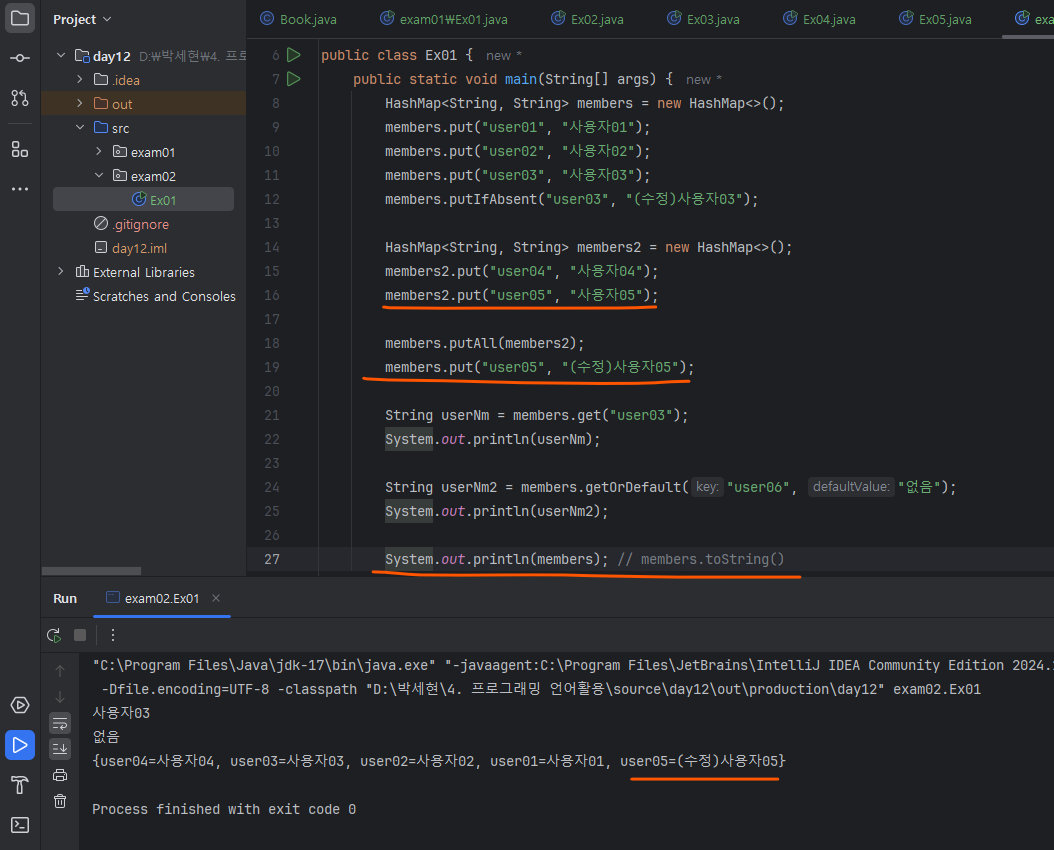
Task: Click console output line '사용자03'
Action: coord(121,713)
